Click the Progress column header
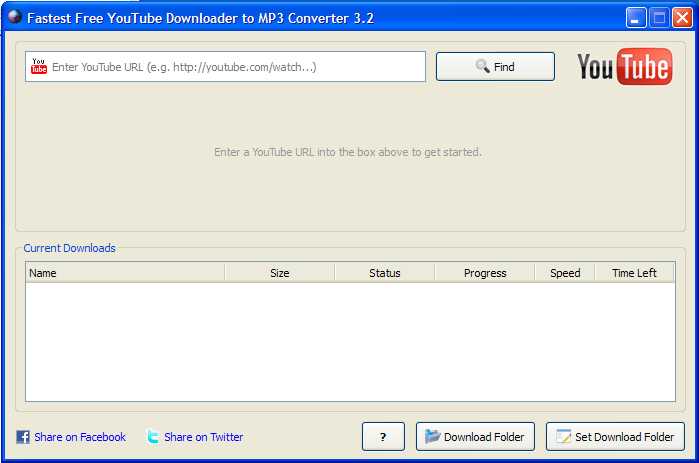 pyautogui.click(x=485, y=273)
